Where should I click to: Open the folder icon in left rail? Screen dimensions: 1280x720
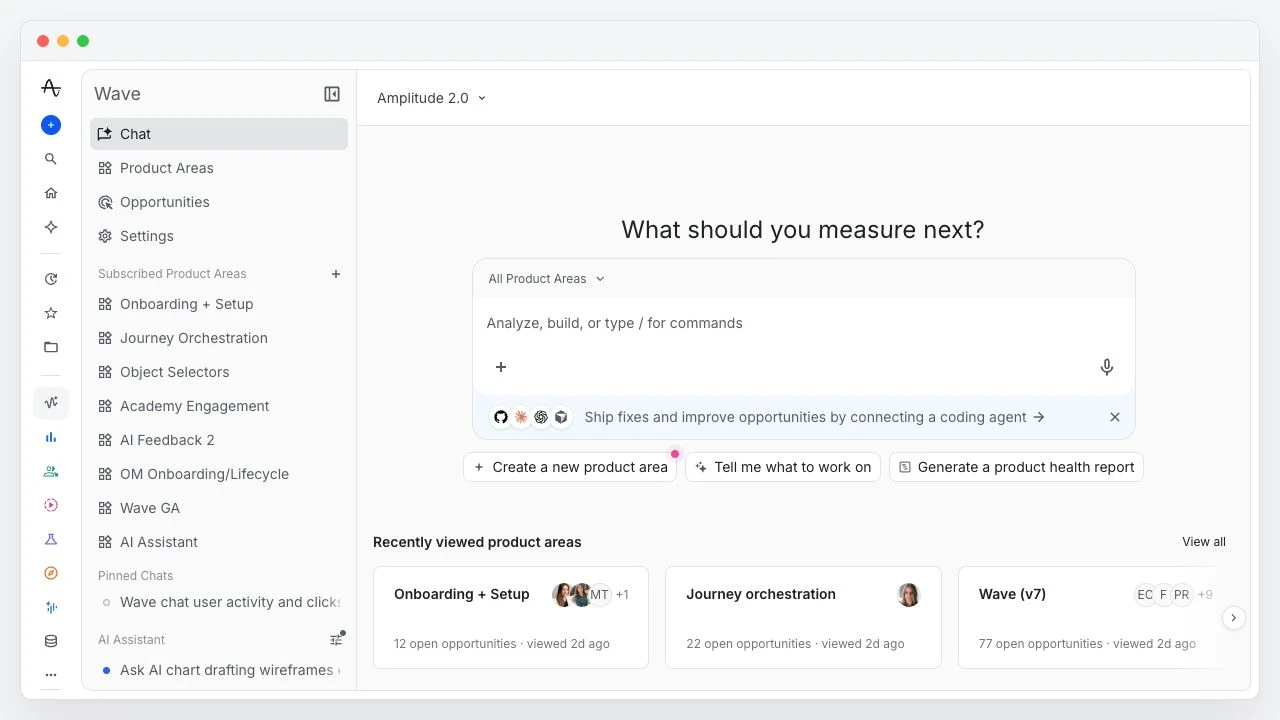[x=51, y=347]
